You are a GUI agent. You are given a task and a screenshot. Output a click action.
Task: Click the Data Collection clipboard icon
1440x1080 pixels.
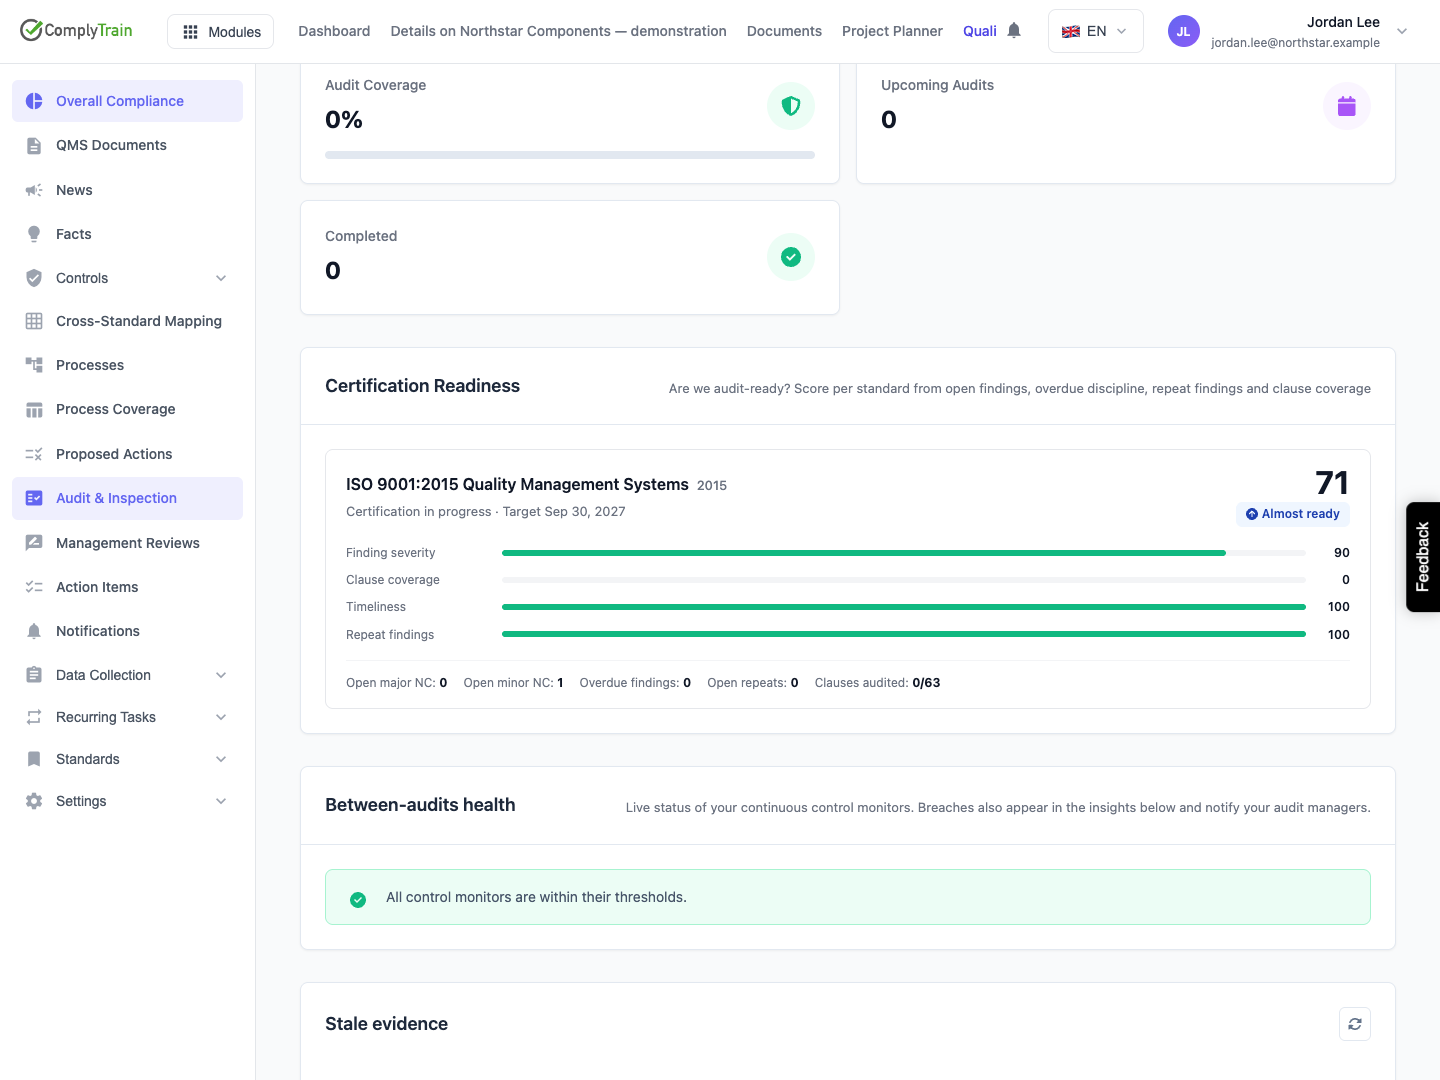pos(34,675)
